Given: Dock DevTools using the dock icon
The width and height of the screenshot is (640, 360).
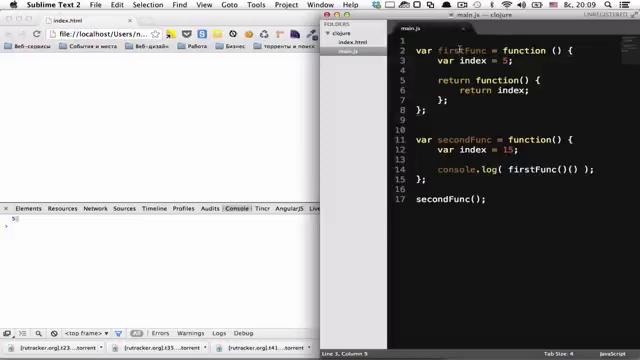Looking at the screenshot, I should pyautogui.click(x=7, y=333).
